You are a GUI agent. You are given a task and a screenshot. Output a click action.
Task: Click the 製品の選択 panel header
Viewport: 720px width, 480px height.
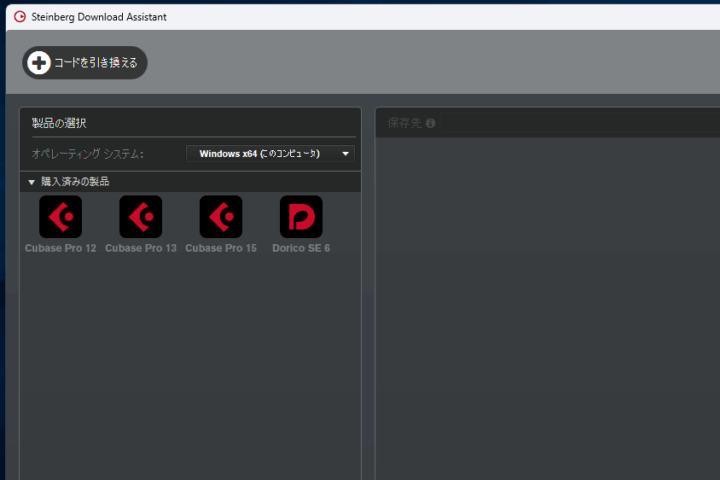click(x=59, y=123)
